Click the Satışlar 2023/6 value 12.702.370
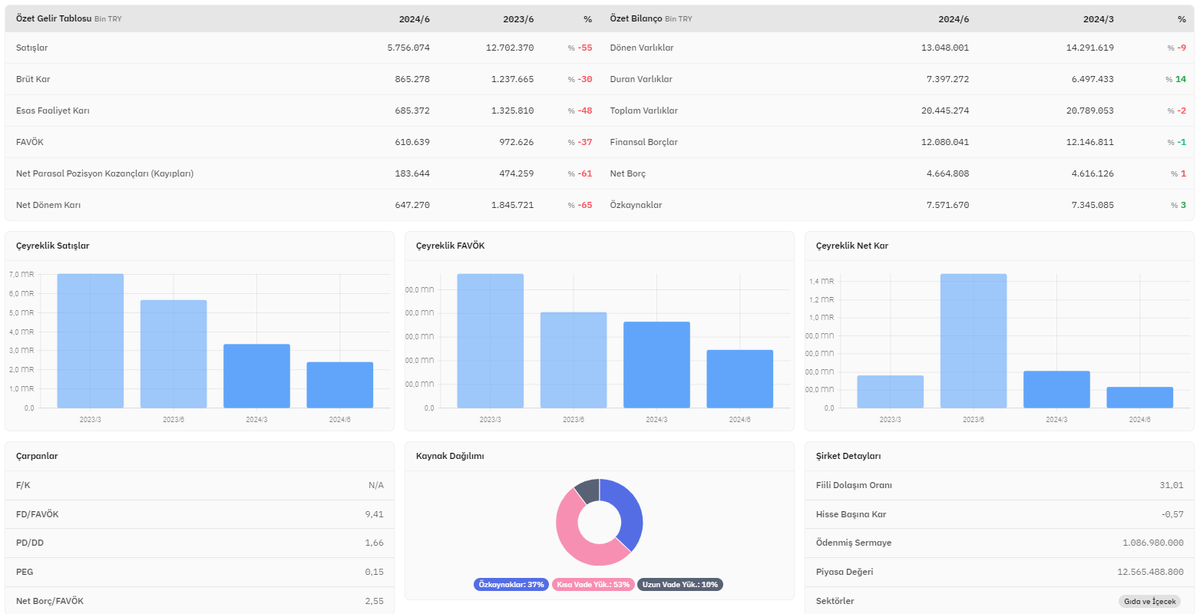This screenshot has width=1200, height=614. (510, 48)
